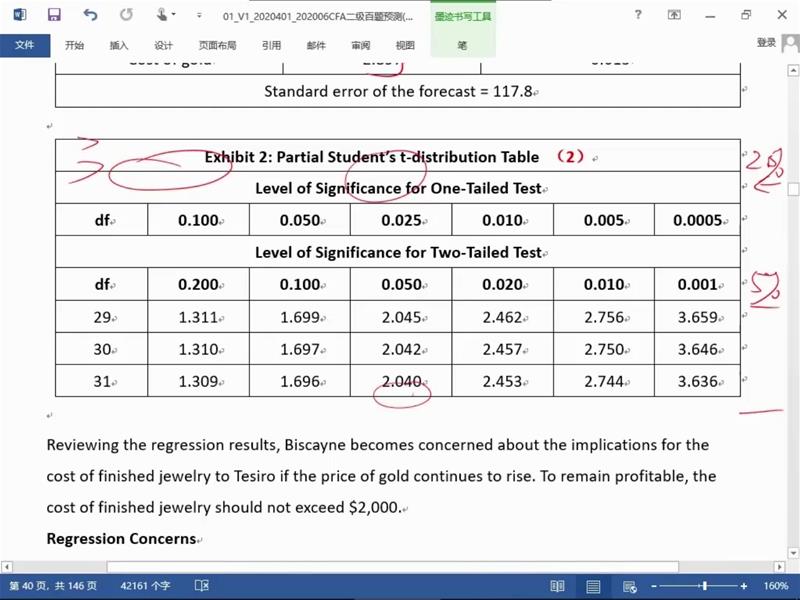This screenshot has height=600, width=800.
Task: Click the two-tailed 0.001 header cell
Action: (x=697, y=284)
